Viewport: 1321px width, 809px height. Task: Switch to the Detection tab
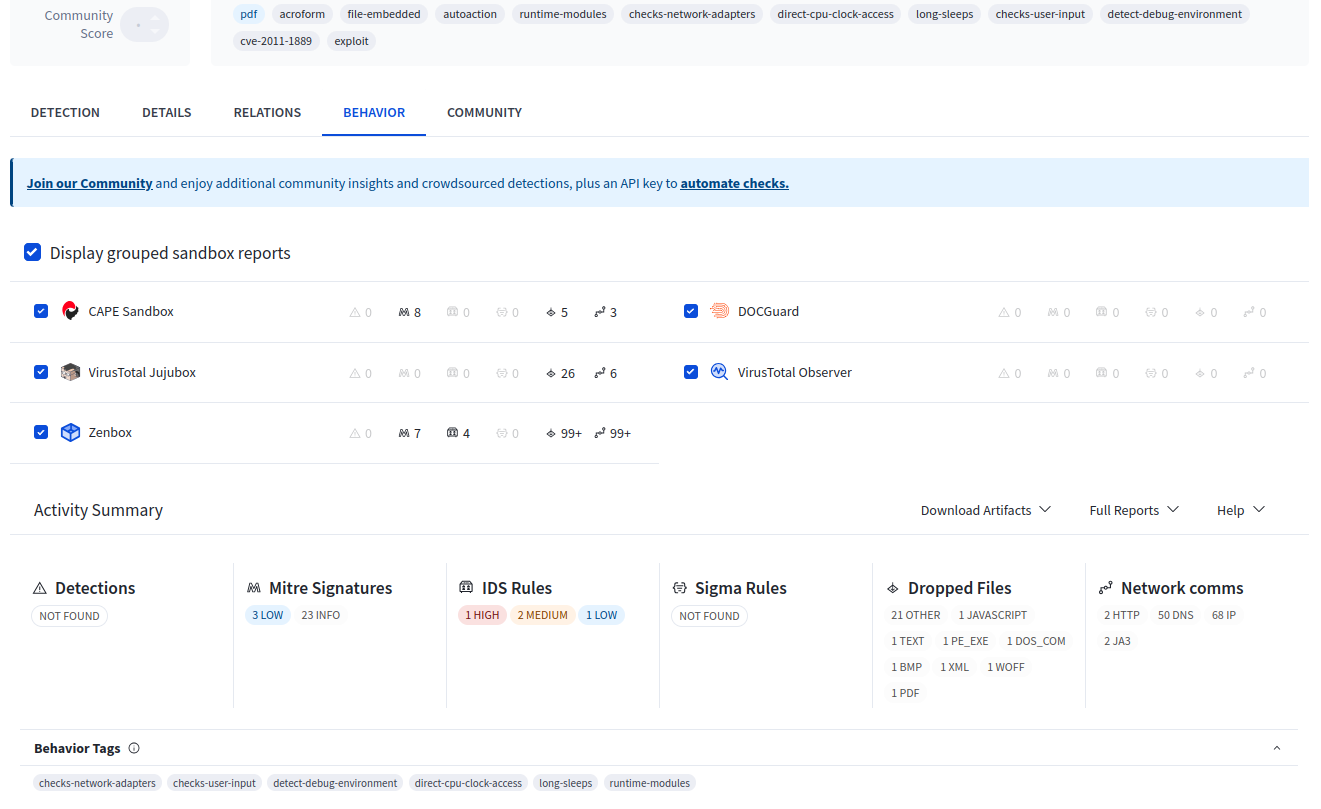coord(65,113)
